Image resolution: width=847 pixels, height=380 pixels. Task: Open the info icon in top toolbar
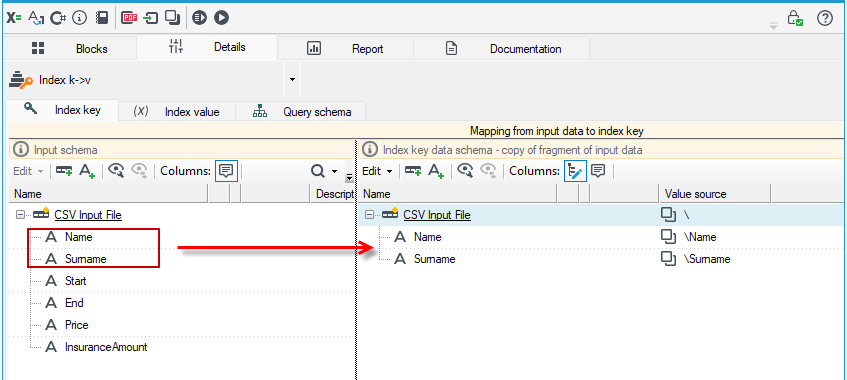point(80,18)
